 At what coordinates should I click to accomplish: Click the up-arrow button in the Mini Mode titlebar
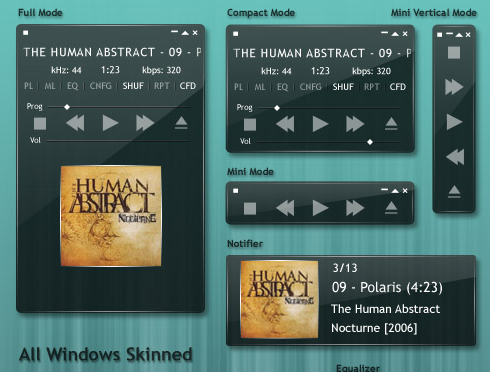coord(395,191)
